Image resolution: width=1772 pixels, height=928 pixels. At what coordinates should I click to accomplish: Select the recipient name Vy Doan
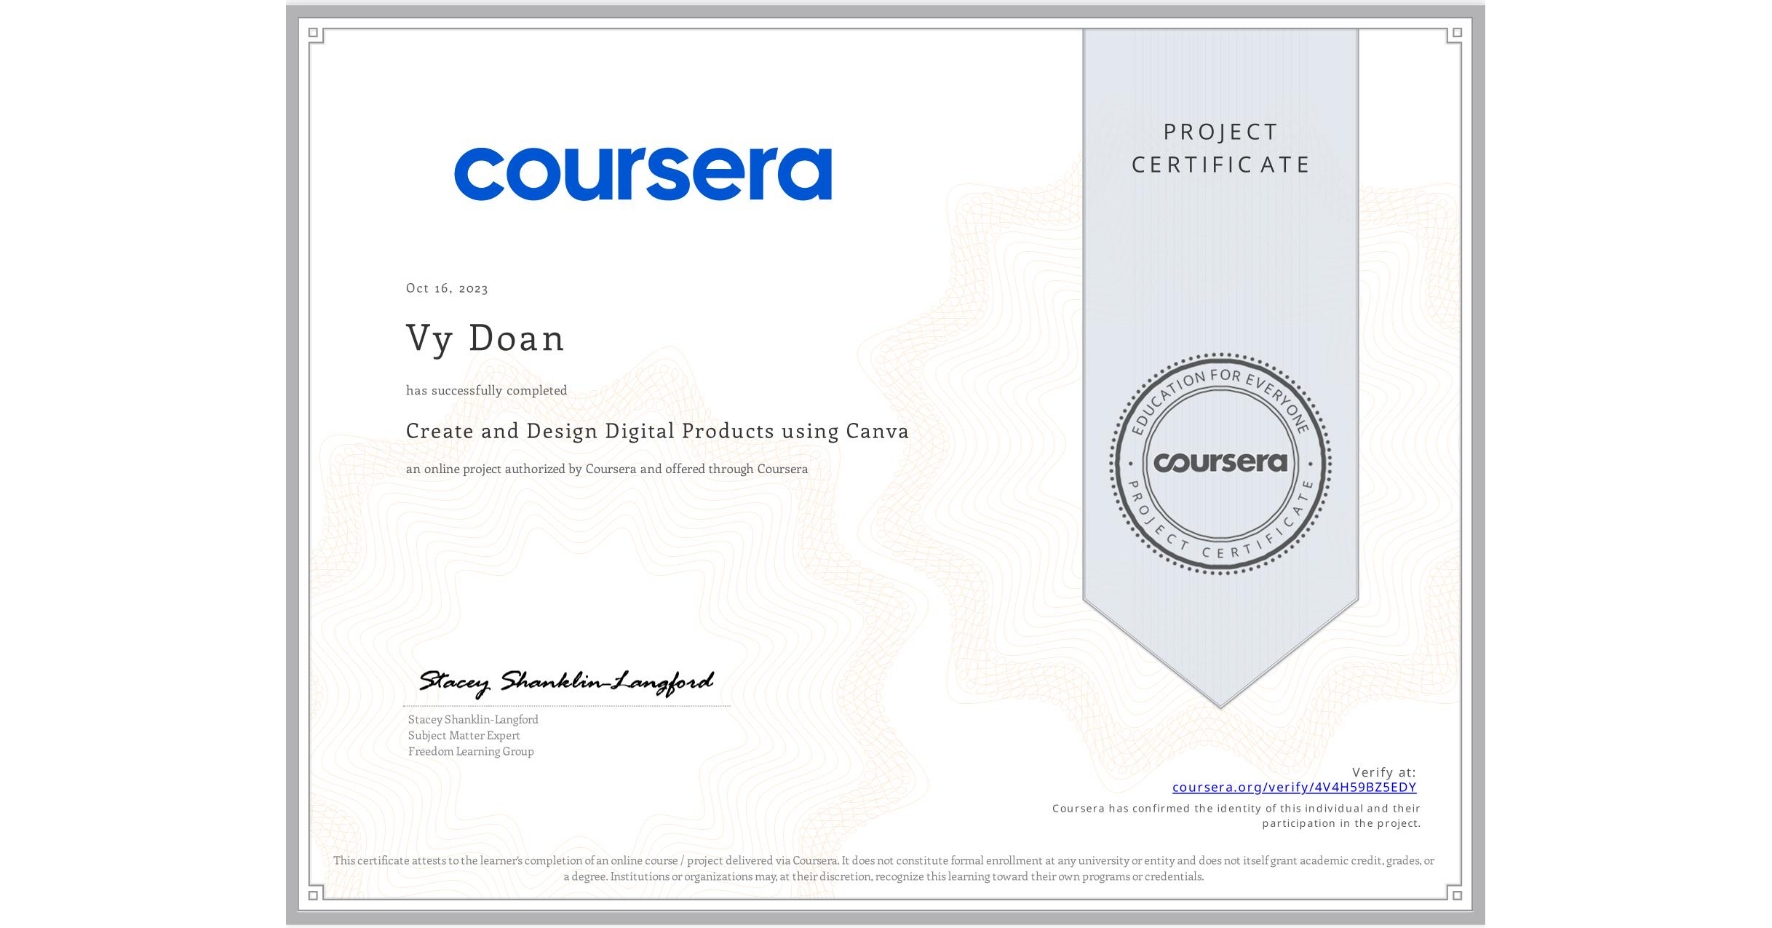point(485,338)
